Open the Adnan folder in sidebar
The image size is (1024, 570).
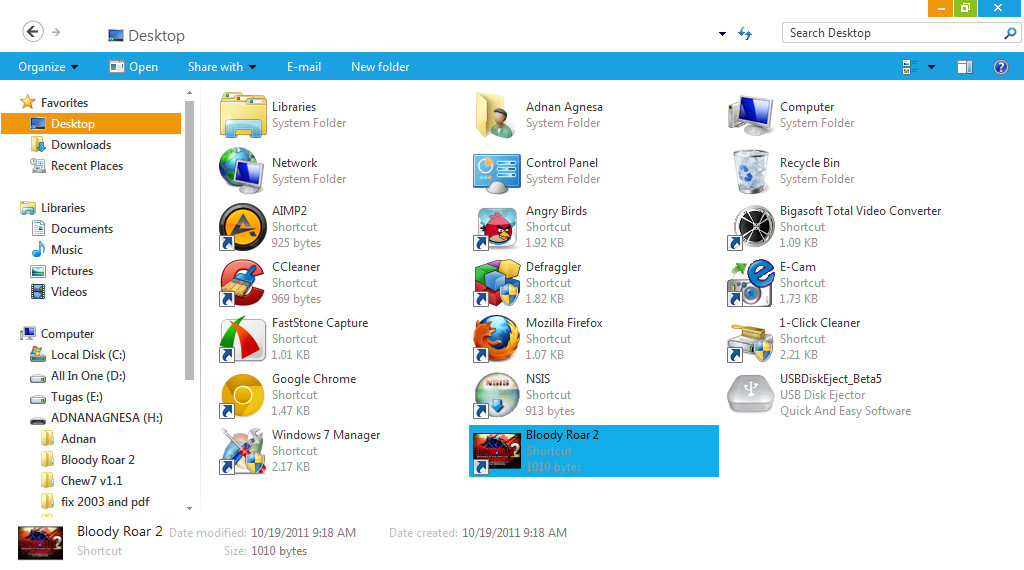(68, 439)
